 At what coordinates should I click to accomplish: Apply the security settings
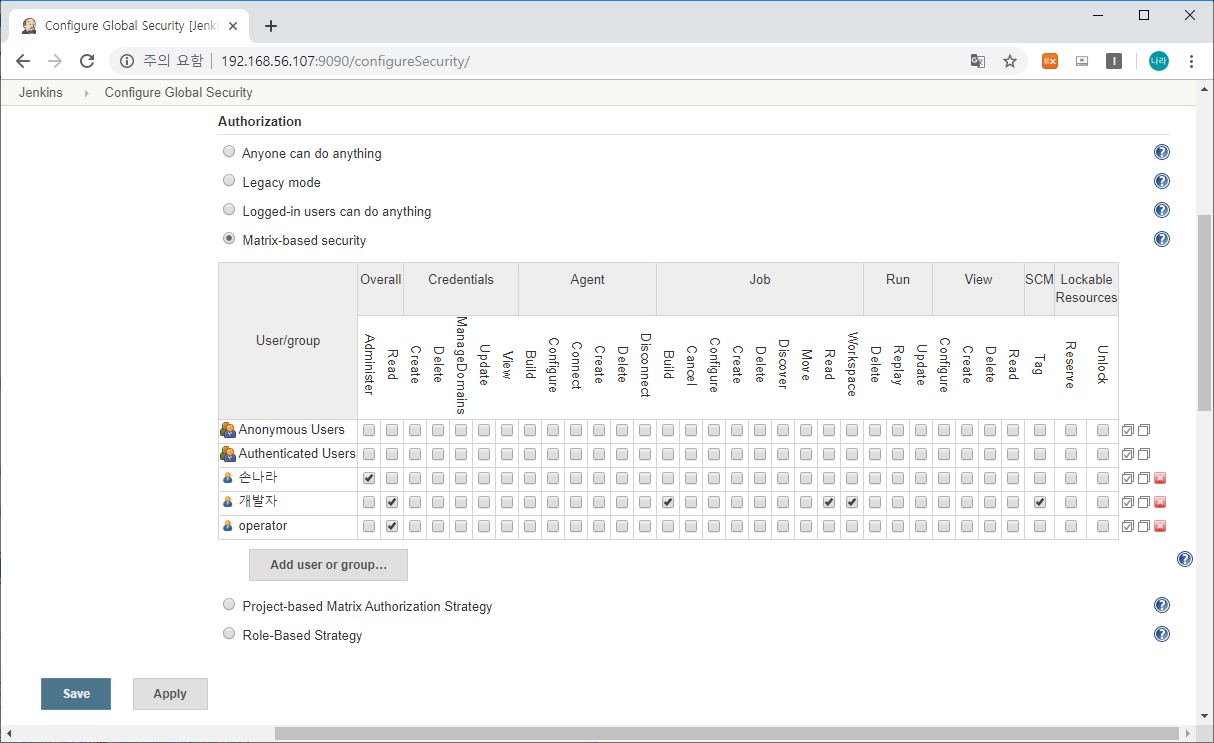click(170, 694)
